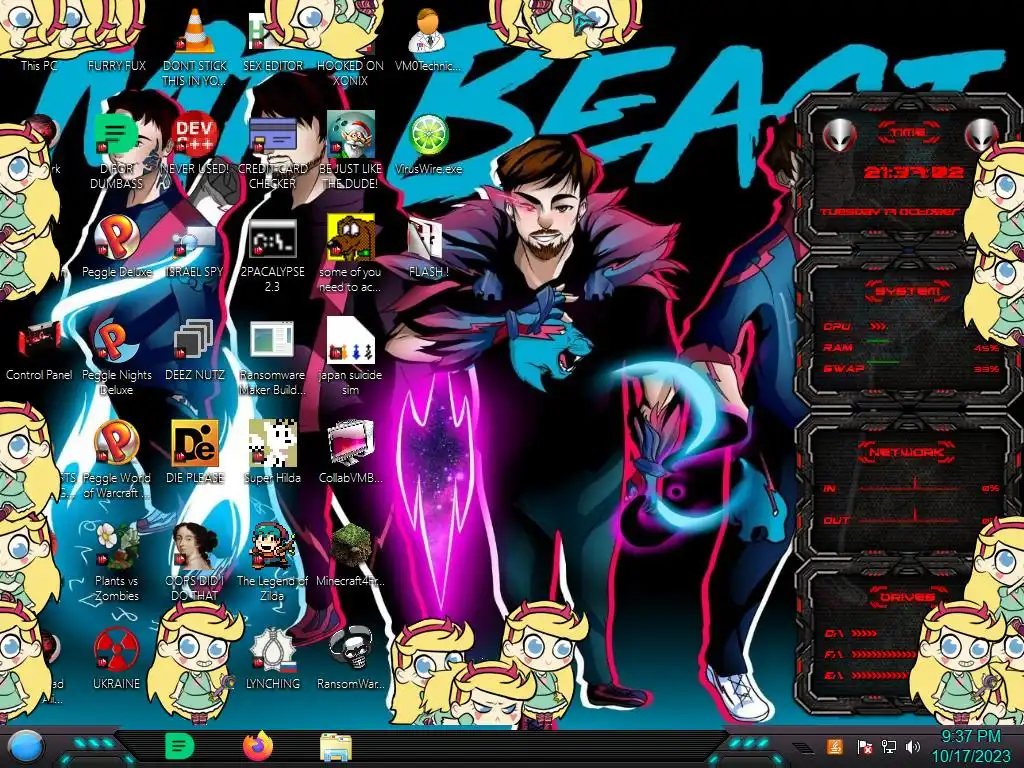This screenshot has width=1024, height=768.
Task: Click the 21:37 digital clock readout
Action: coord(914,172)
